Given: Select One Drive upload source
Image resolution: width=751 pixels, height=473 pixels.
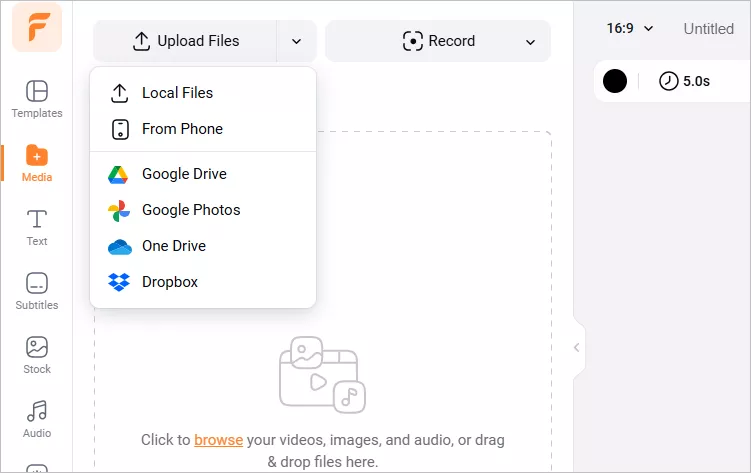Looking at the screenshot, I should point(203,246).
